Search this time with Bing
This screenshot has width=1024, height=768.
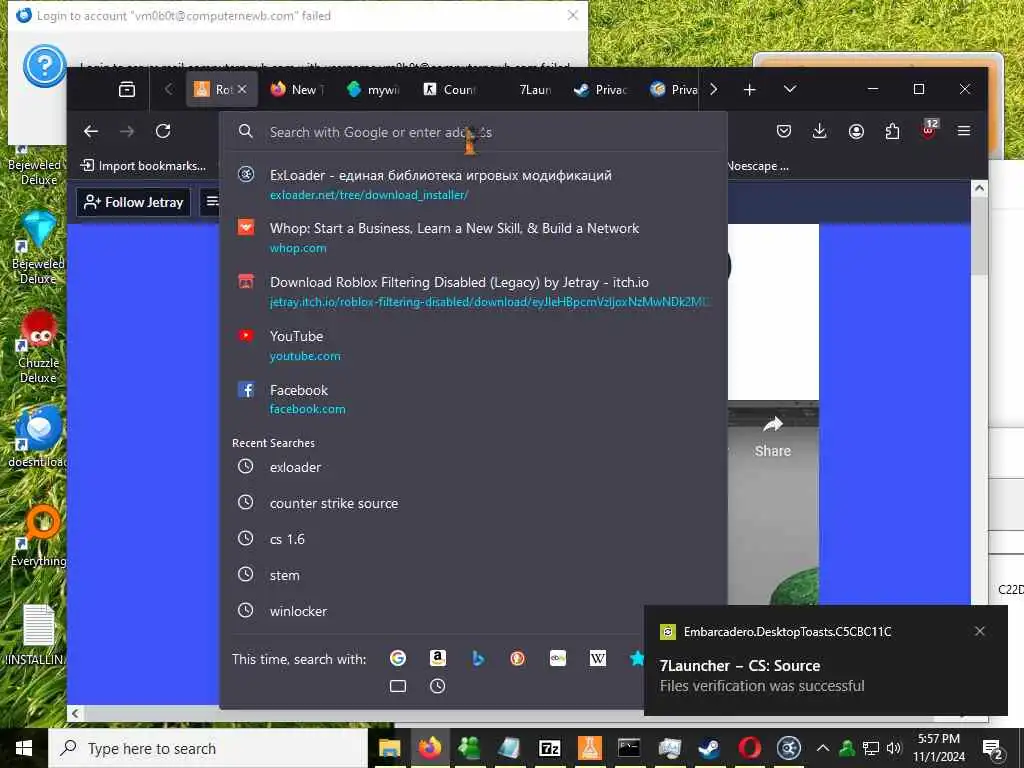(x=478, y=658)
